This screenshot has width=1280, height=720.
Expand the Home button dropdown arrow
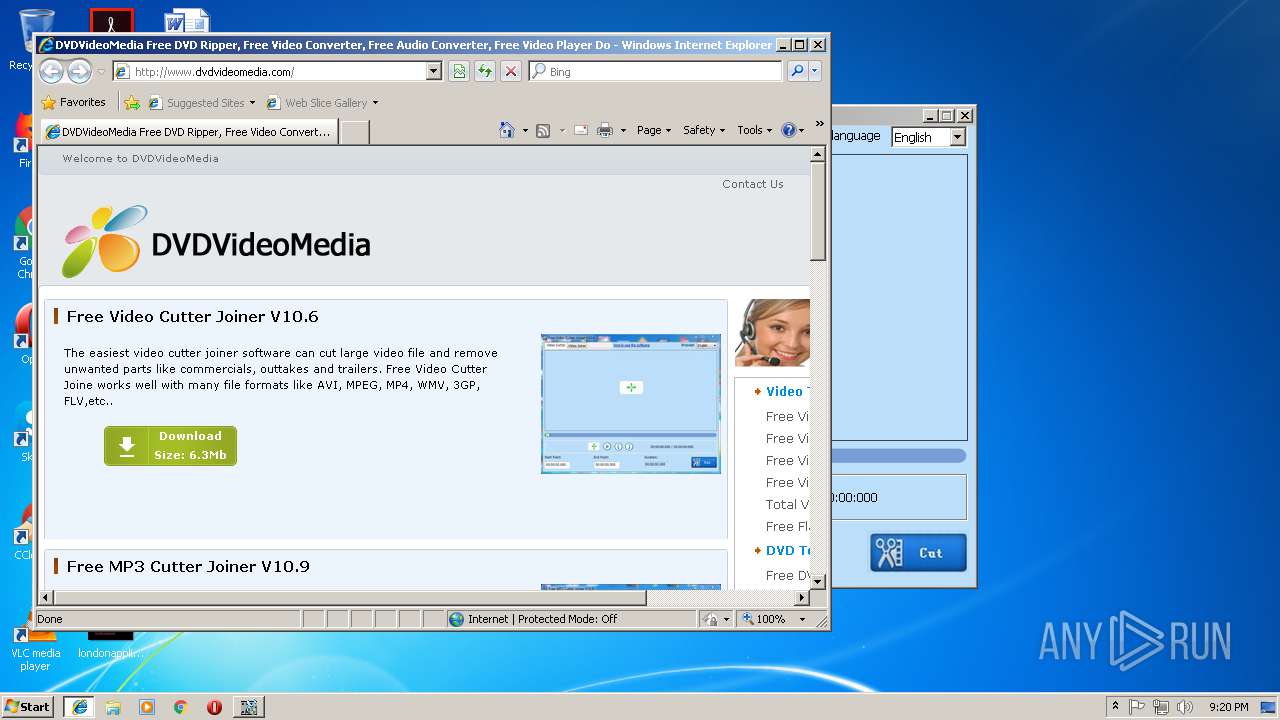click(x=525, y=130)
